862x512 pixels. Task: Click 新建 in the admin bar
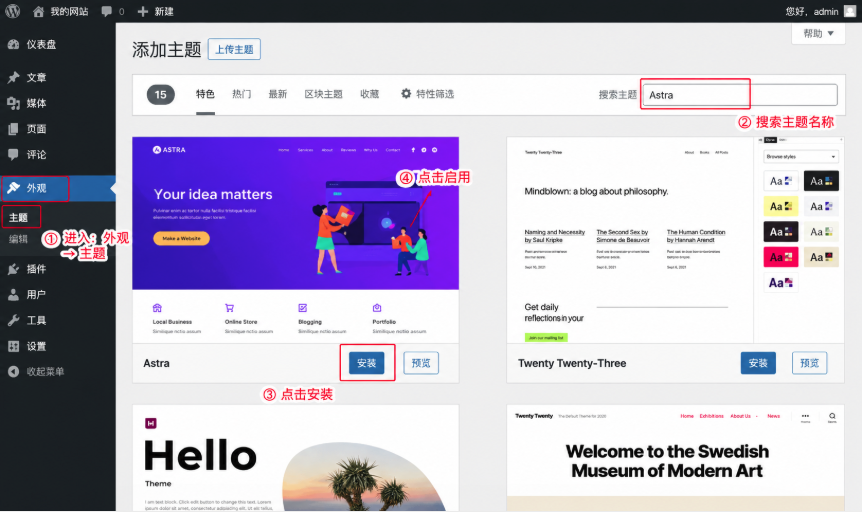[164, 12]
